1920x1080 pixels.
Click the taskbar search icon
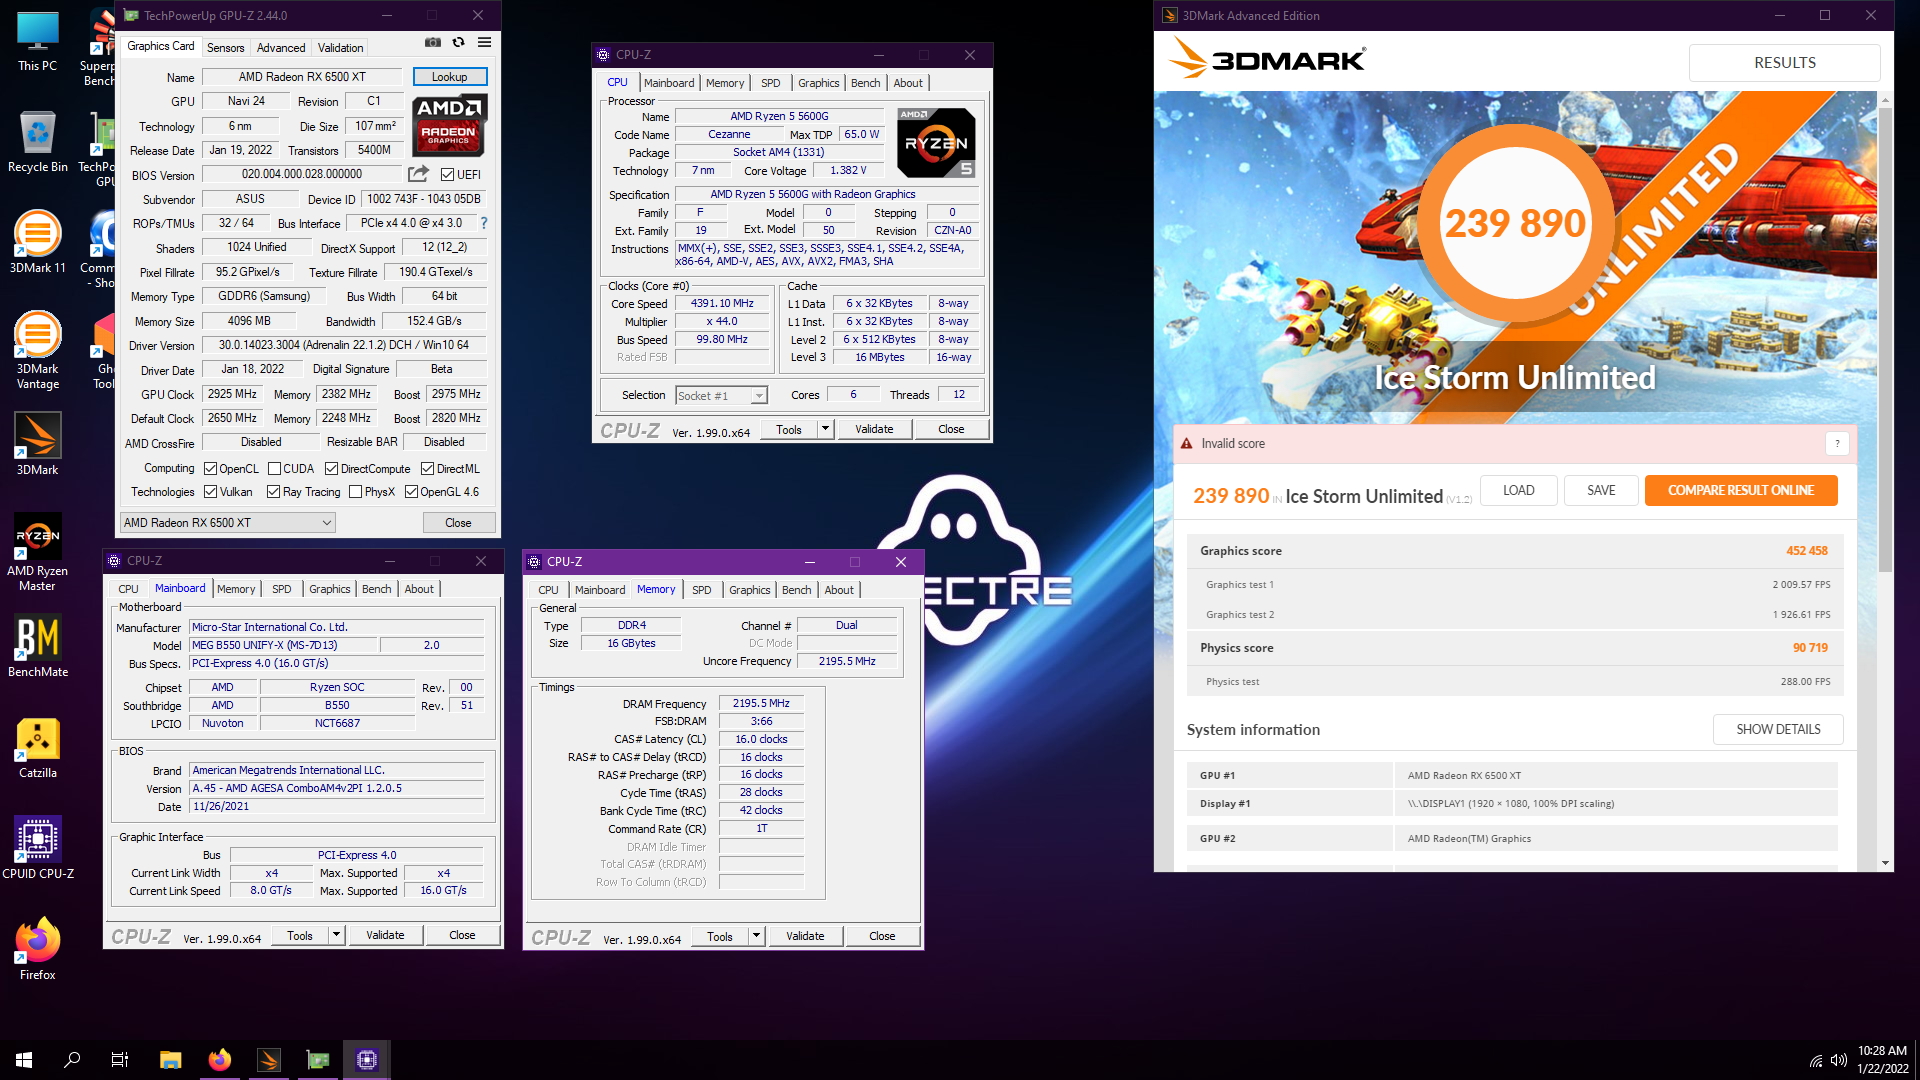pos(72,1060)
